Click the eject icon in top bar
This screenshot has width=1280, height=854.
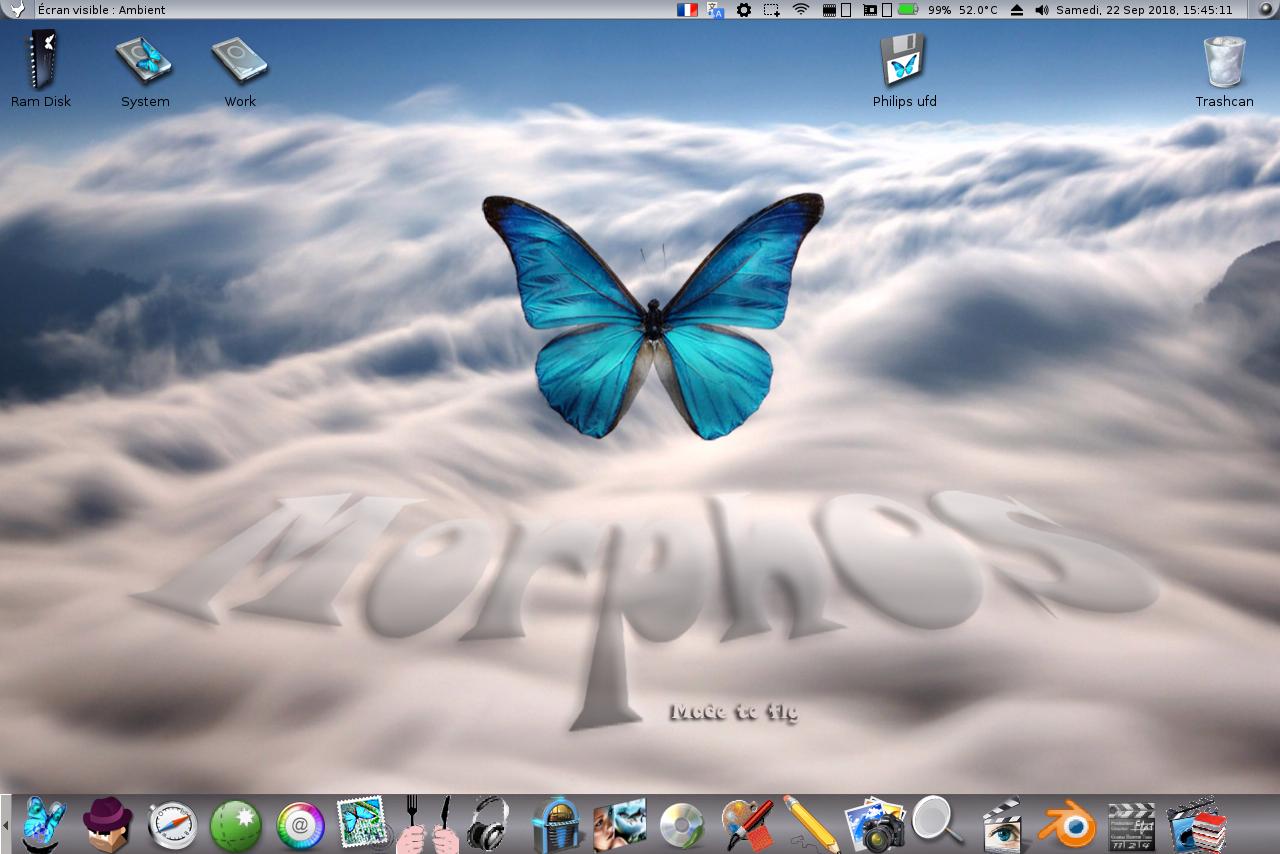click(x=1017, y=10)
